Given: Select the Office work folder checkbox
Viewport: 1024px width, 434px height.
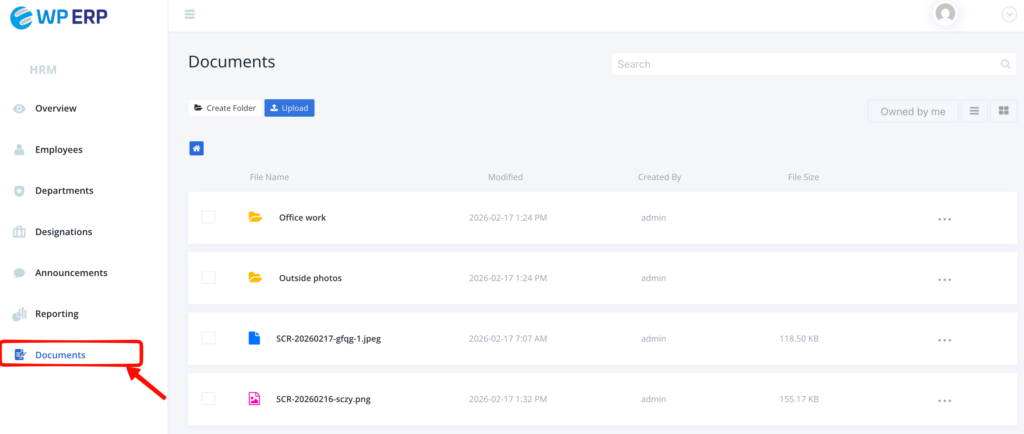Looking at the screenshot, I should pyautogui.click(x=208, y=217).
